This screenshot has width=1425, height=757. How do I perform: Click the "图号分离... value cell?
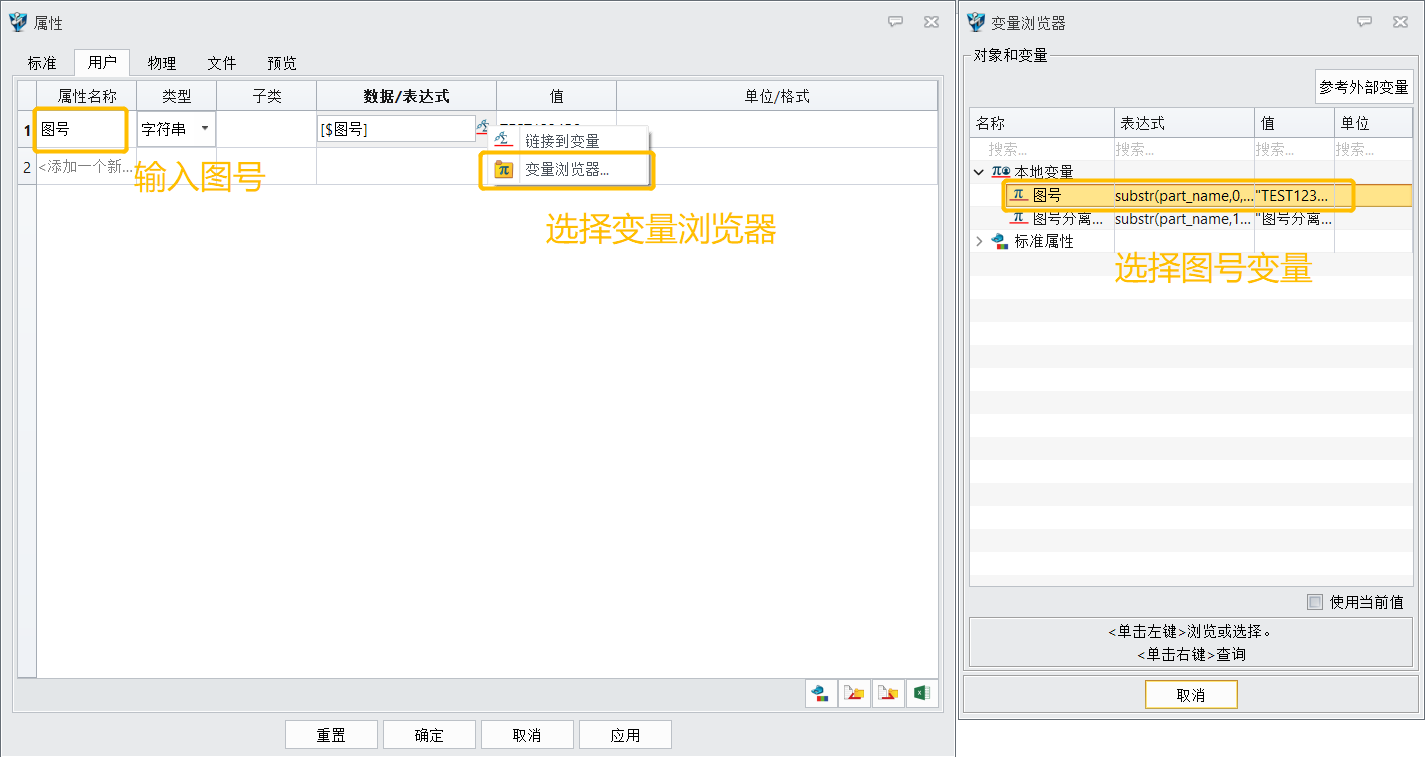pyautogui.click(x=1294, y=218)
